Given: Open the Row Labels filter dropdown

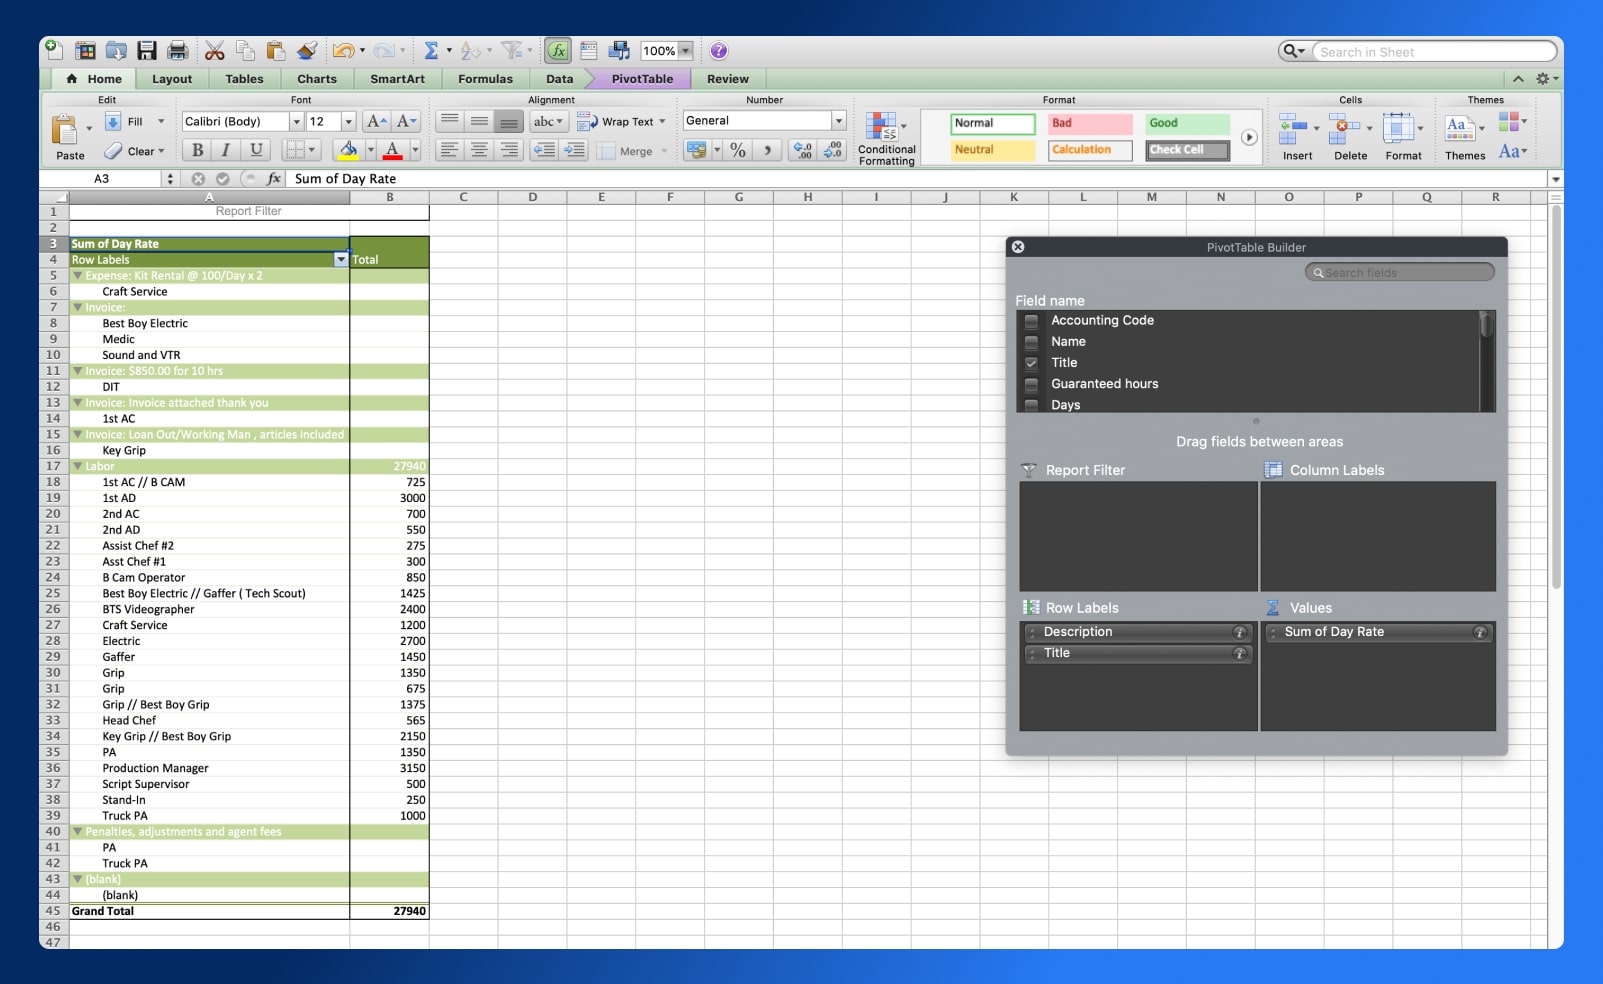Looking at the screenshot, I should point(341,259).
